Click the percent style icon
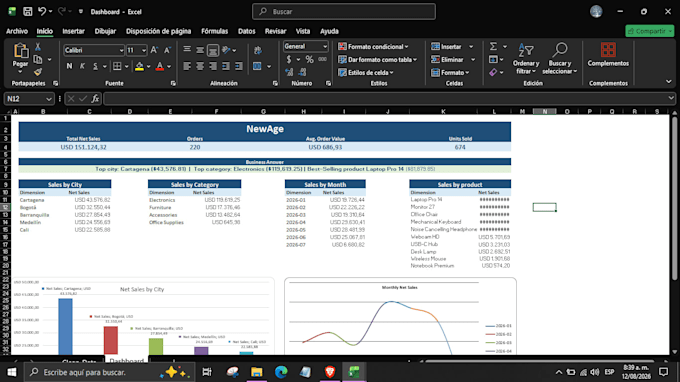This screenshot has width=680, height=382. tap(309, 59)
